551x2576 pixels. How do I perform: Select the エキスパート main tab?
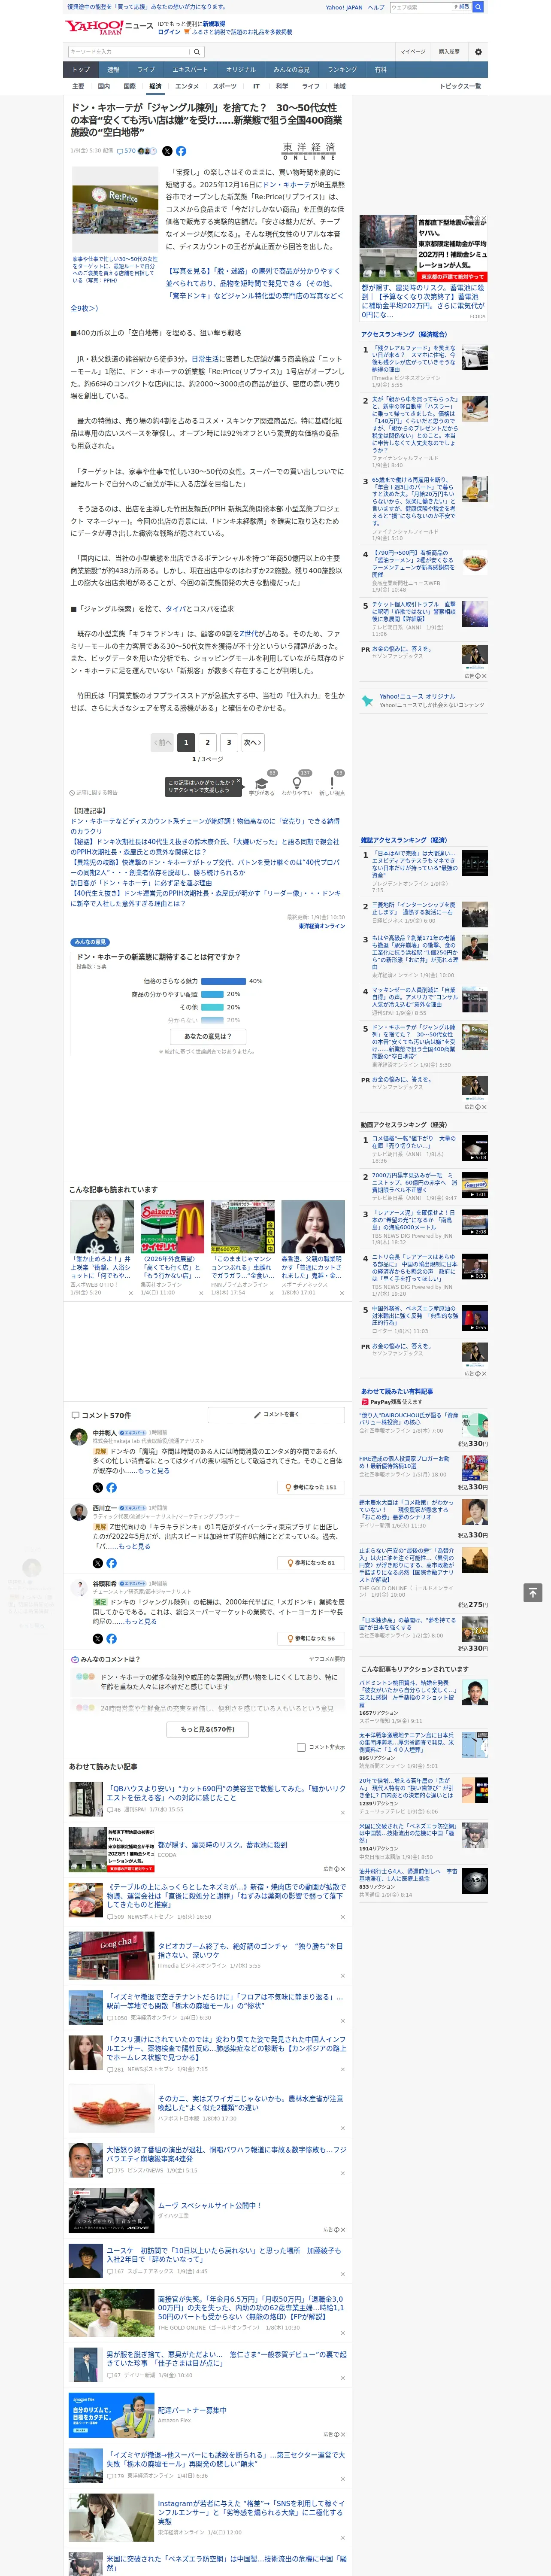click(x=190, y=70)
